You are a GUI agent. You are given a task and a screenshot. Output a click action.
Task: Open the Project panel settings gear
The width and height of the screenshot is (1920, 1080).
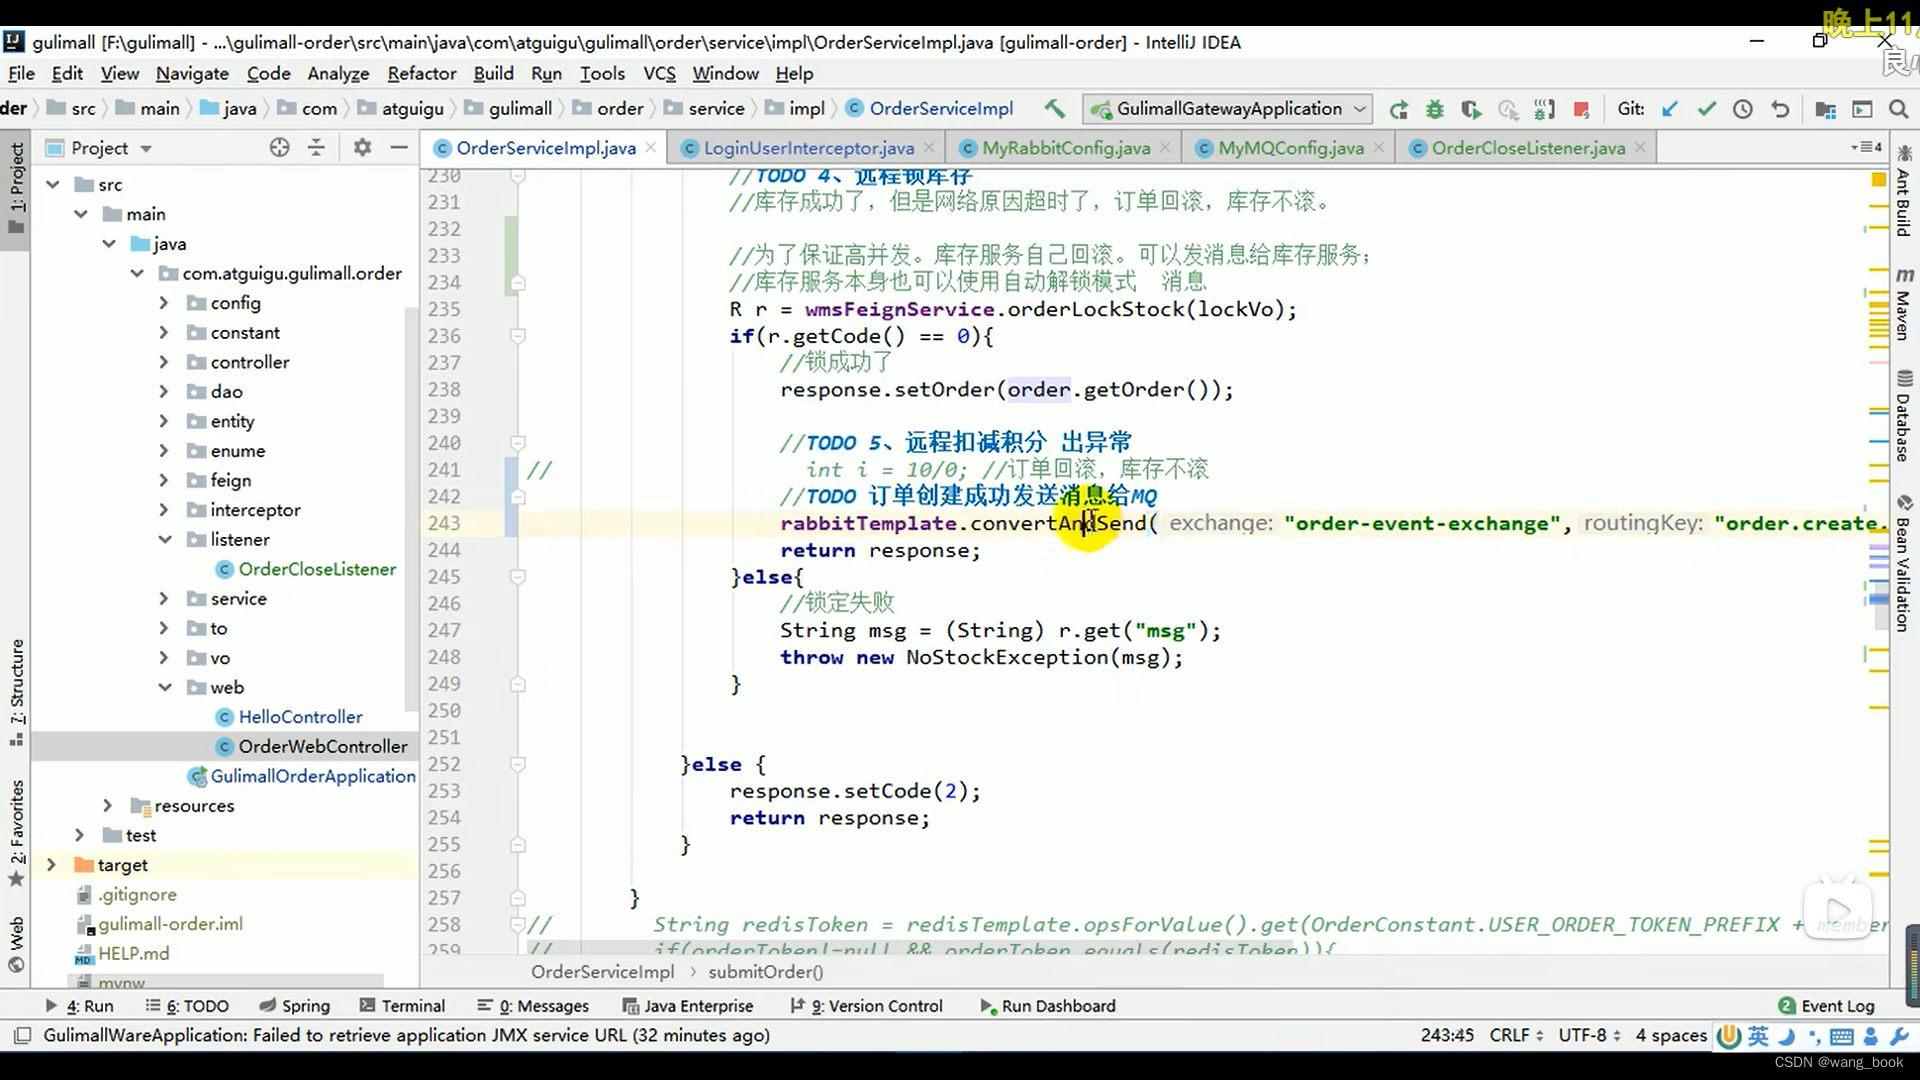(362, 148)
